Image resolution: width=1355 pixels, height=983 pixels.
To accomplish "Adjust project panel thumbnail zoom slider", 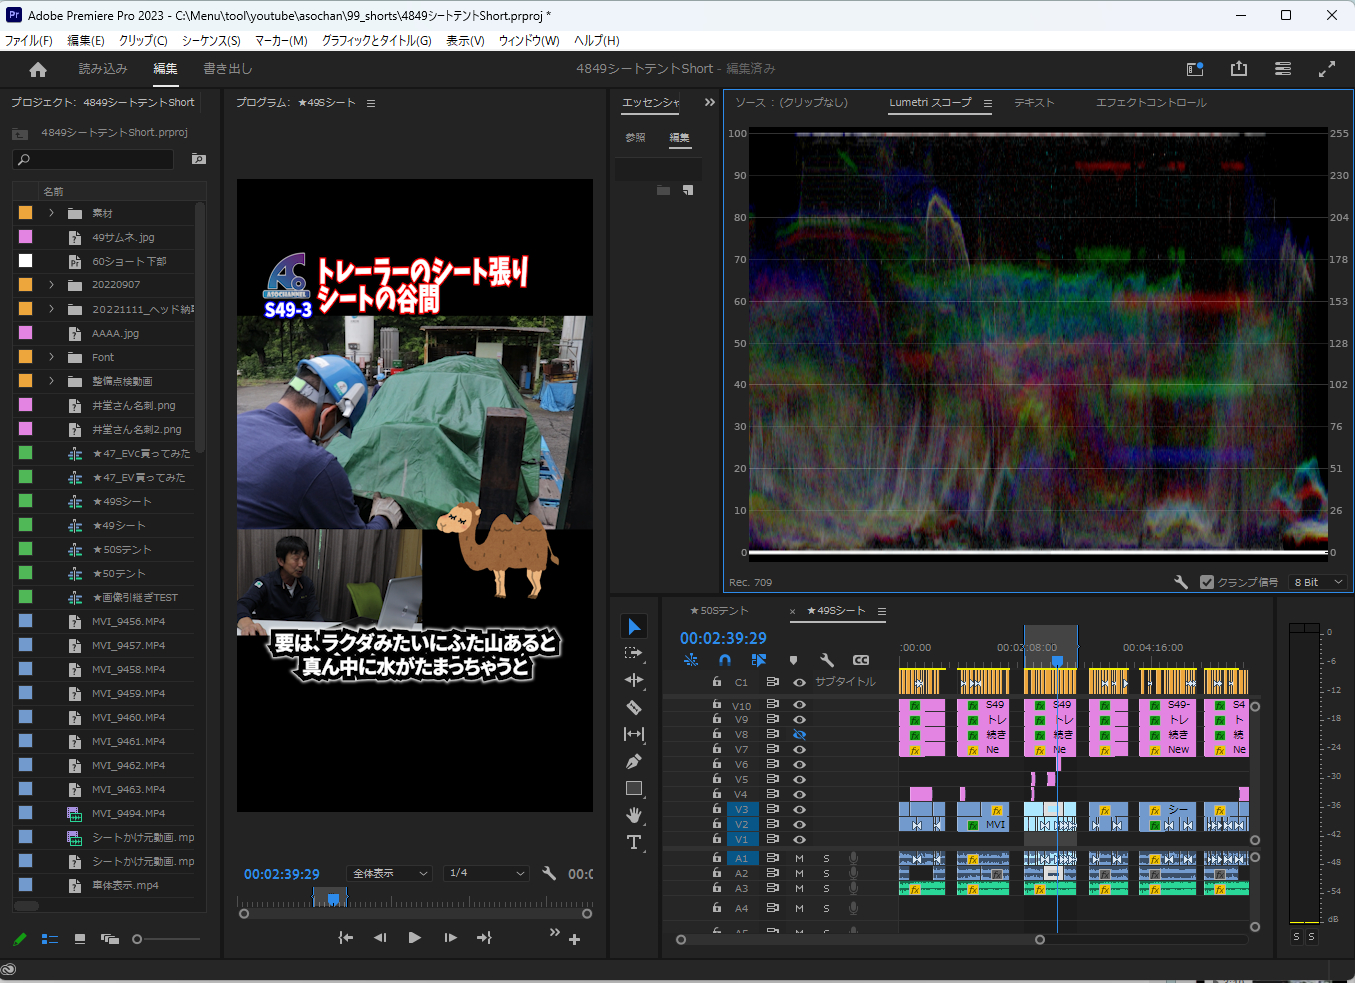I will click(x=137, y=939).
